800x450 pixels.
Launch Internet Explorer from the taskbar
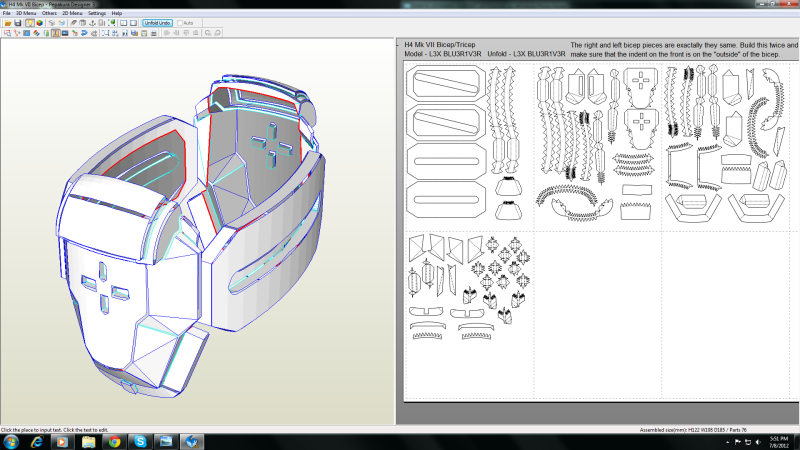(36, 442)
